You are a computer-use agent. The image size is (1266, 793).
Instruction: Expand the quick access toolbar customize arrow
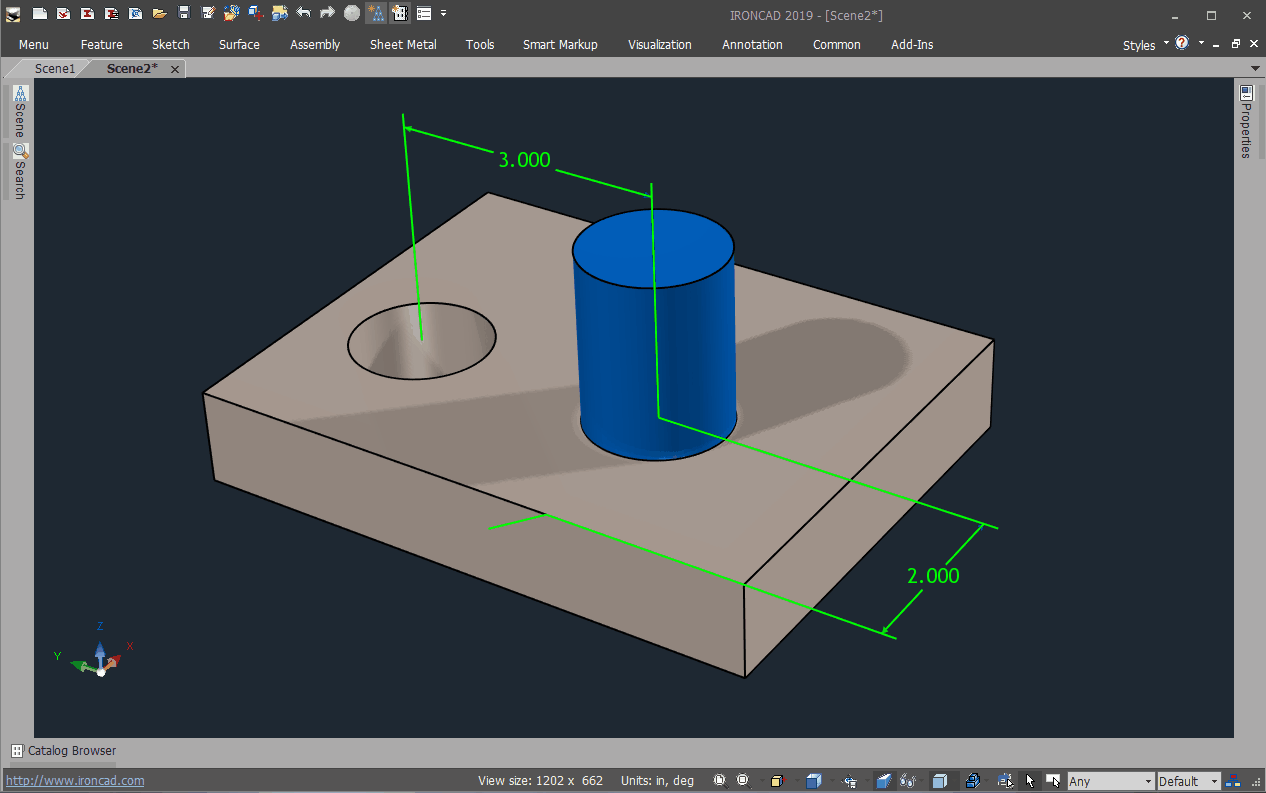point(443,14)
